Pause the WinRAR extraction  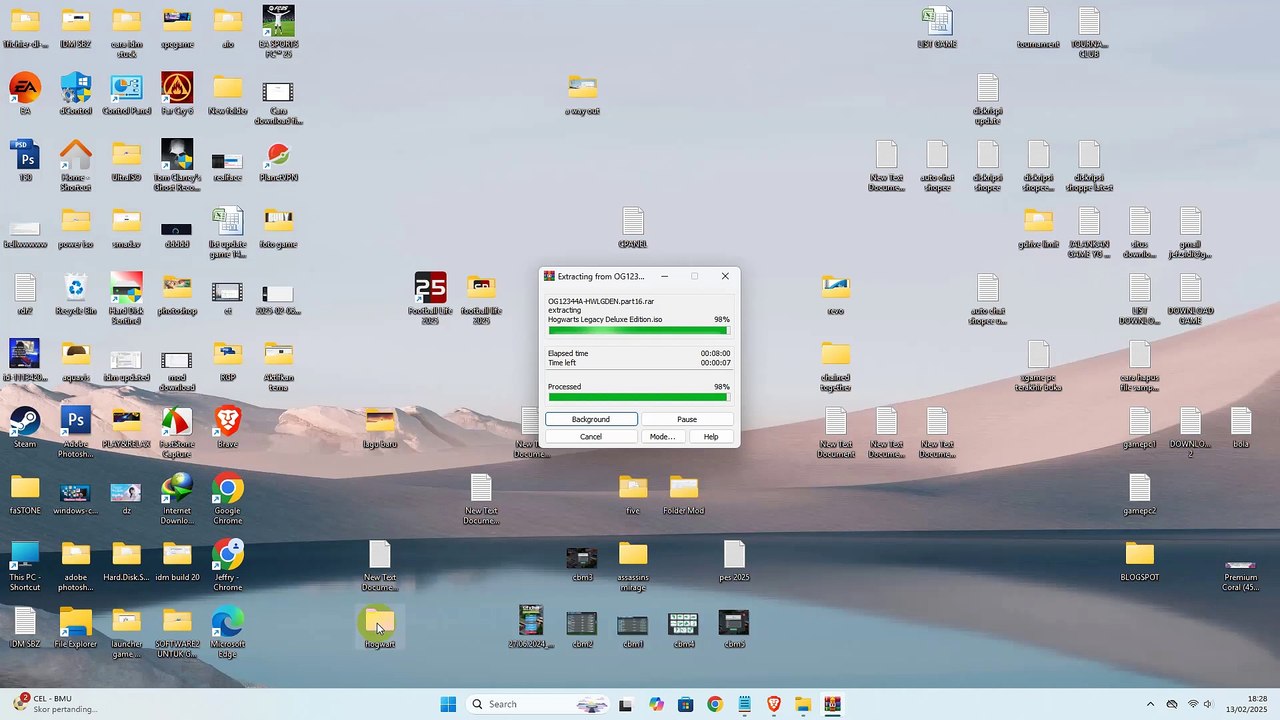pos(686,419)
